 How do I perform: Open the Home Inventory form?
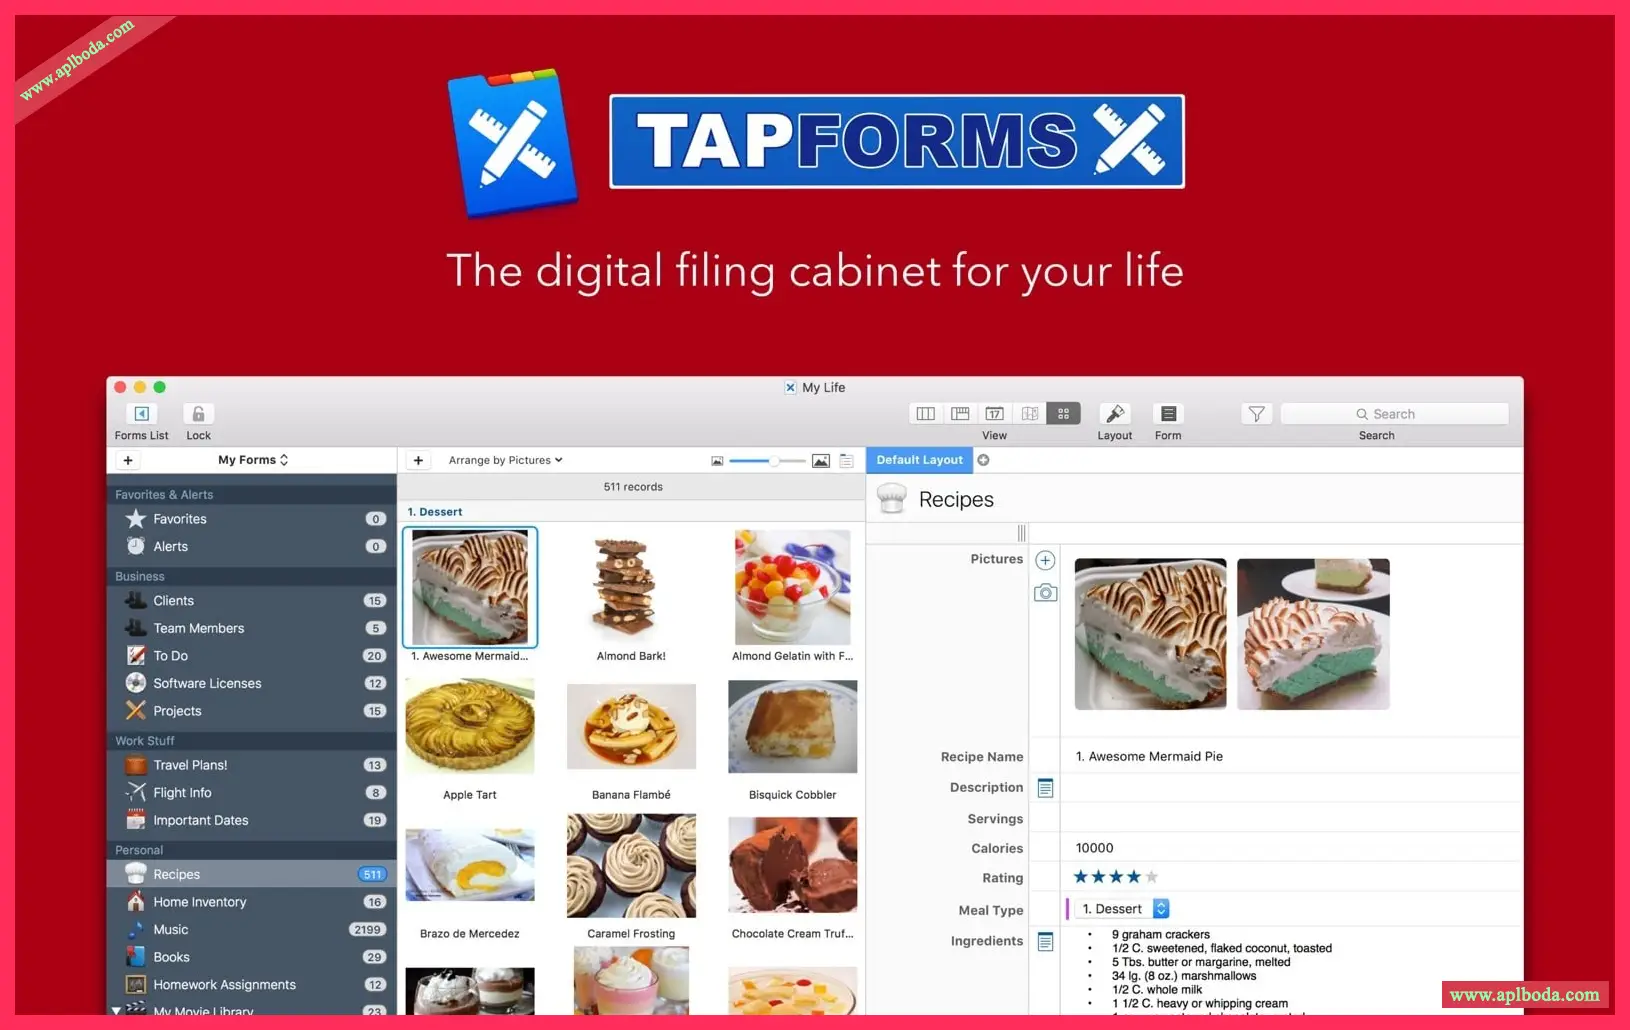(x=199, y=902)
